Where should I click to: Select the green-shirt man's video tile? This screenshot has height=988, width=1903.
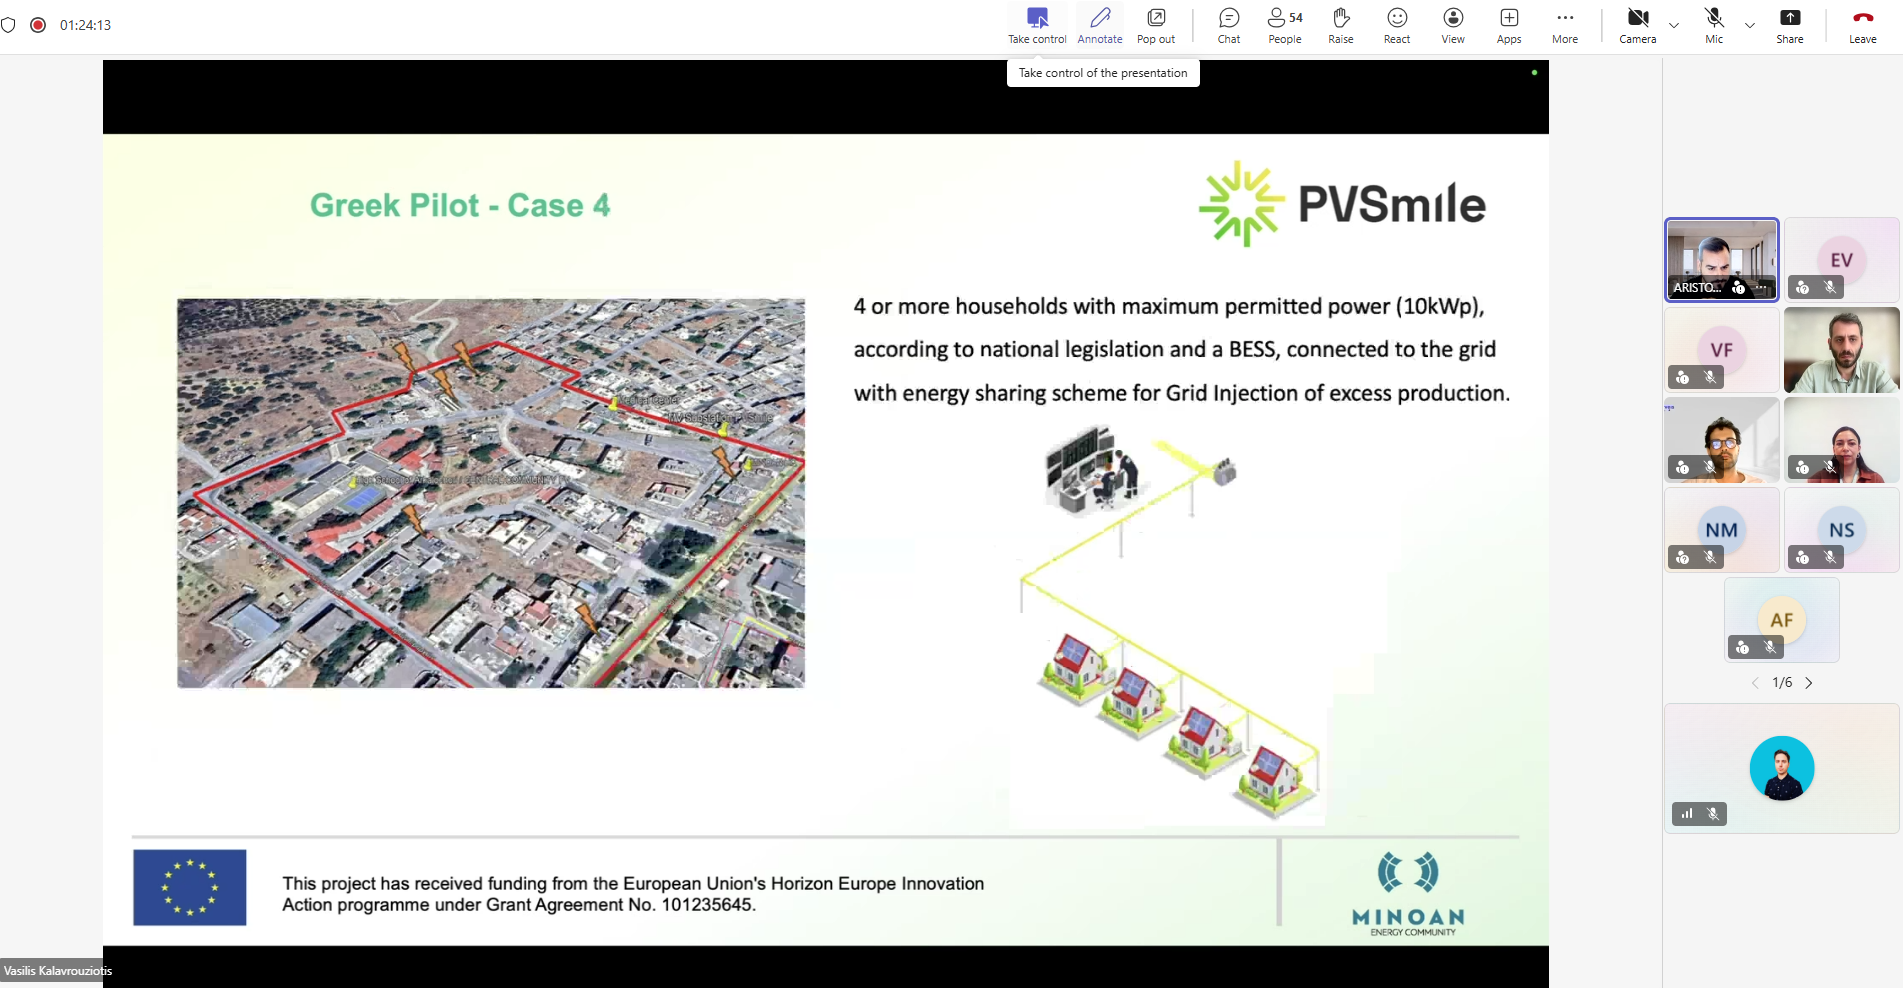[1842, 350]
